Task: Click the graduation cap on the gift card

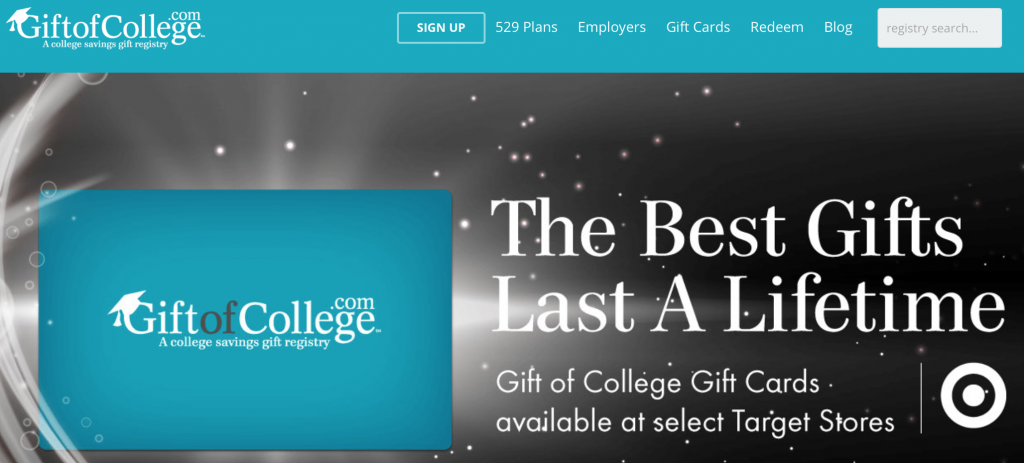Action: point(127,308)
